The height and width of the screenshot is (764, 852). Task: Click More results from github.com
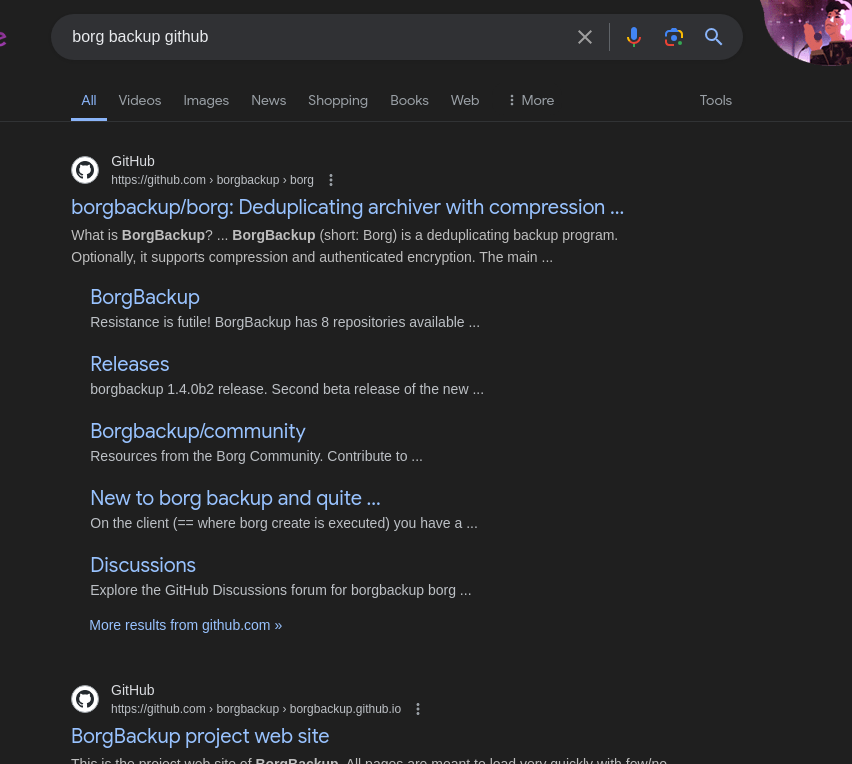click(x=185, y=625)
